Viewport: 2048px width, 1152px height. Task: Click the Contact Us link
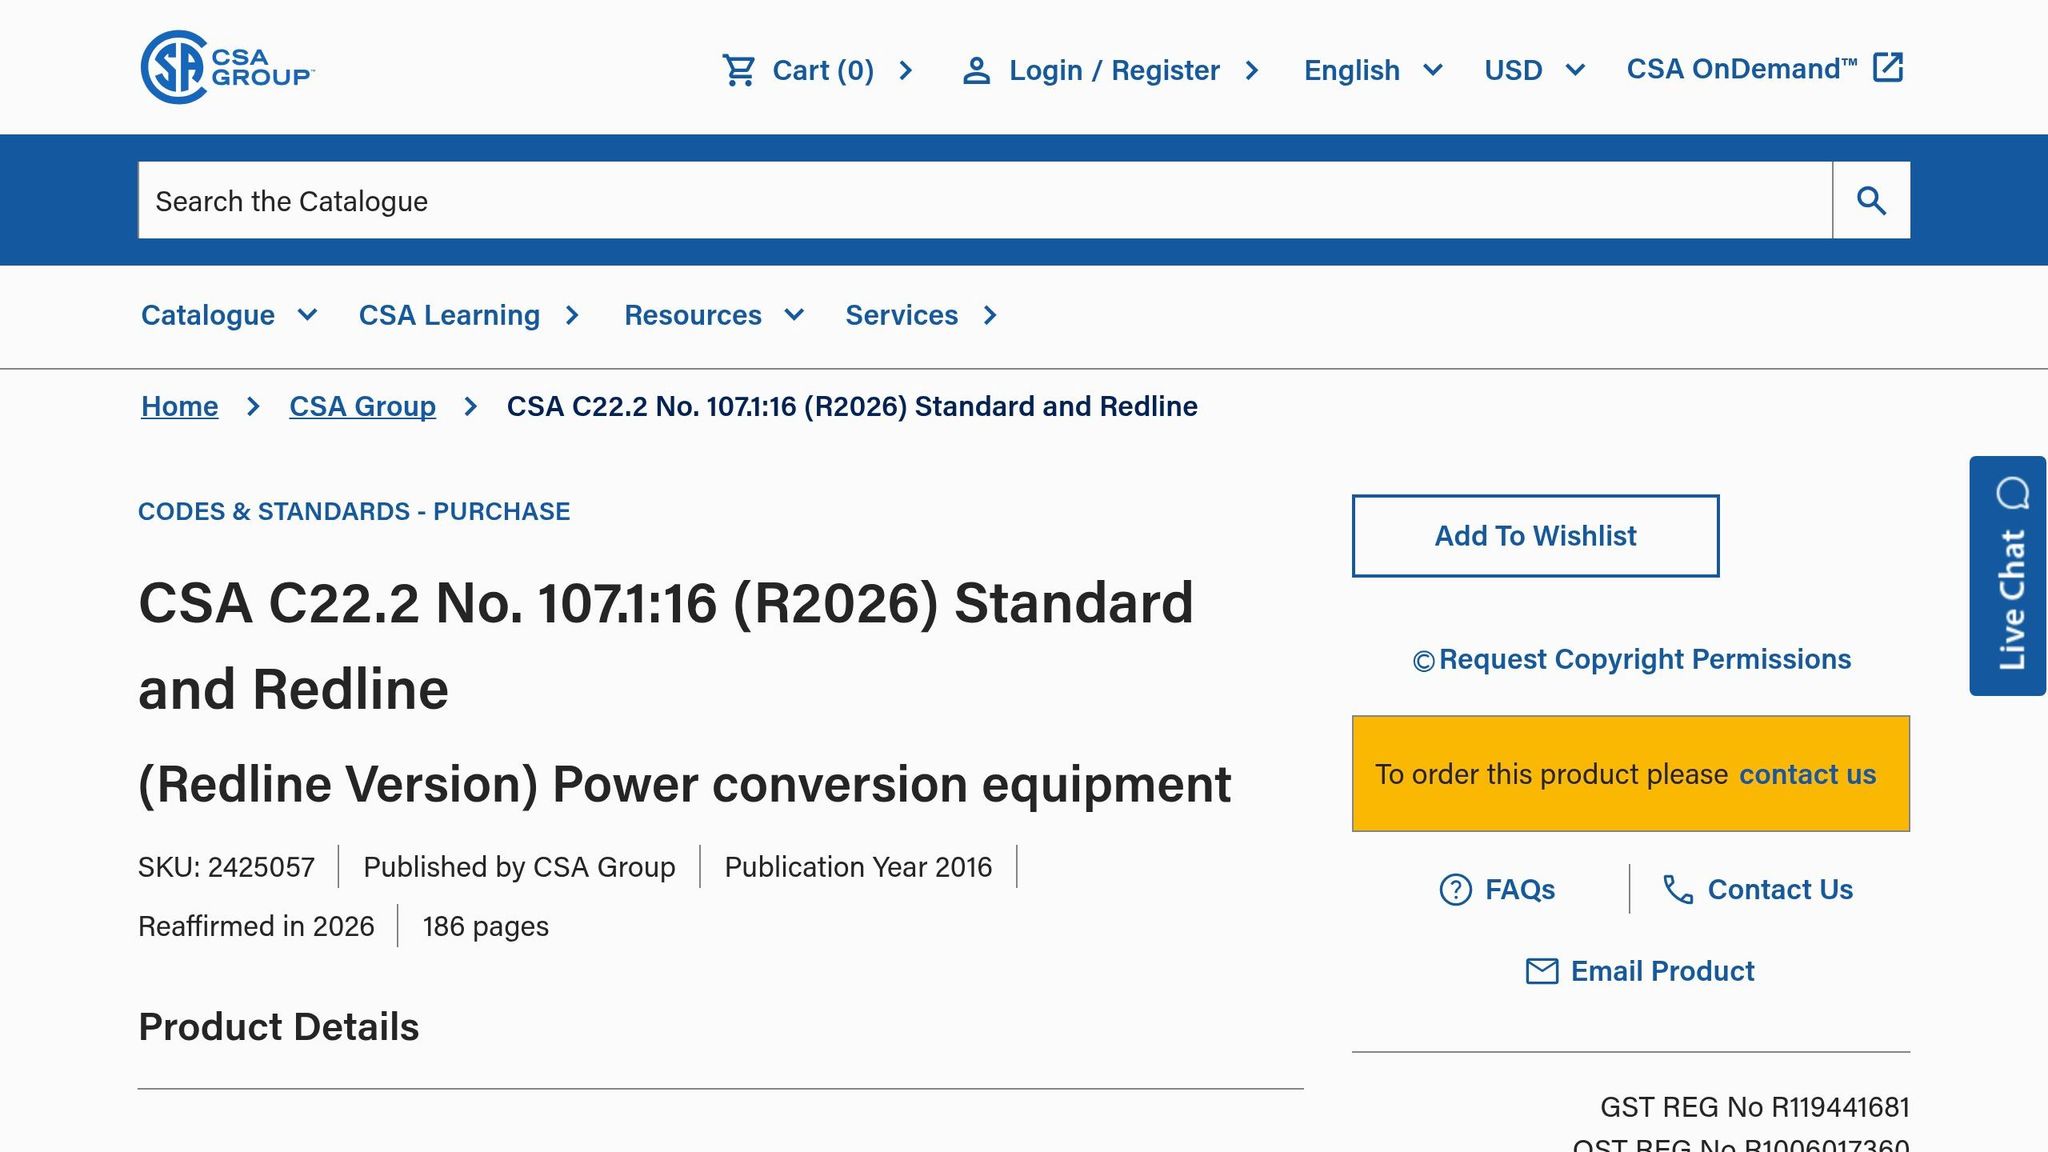pos(1780,889)
